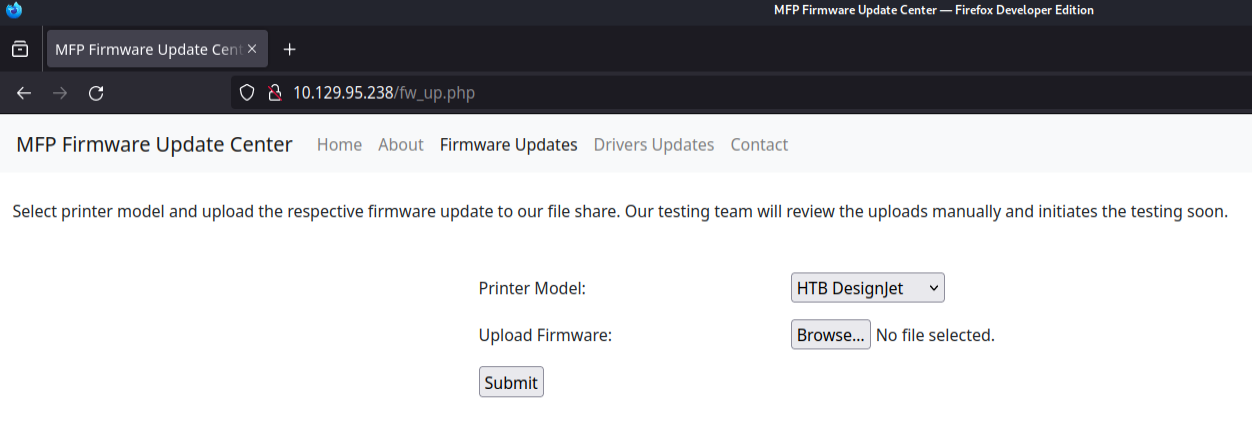Screen dimensions: 1252x427
Task: Click the forward navigation arrow
Action: click(x=60, y=93)
